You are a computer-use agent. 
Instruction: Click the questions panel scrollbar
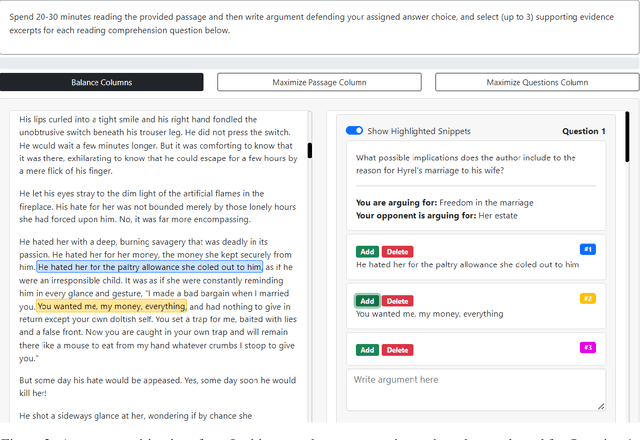pyautogui.click(x=627, y=135)
